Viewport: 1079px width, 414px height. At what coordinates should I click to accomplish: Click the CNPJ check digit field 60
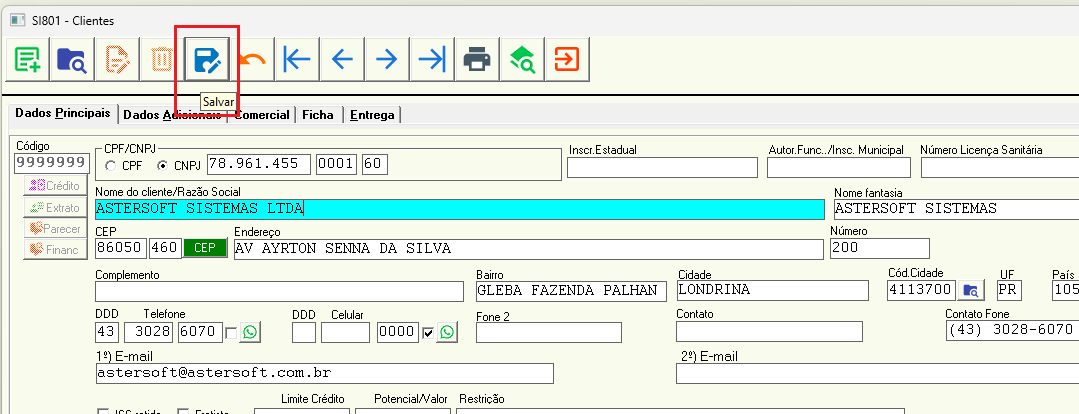[375, 164]
